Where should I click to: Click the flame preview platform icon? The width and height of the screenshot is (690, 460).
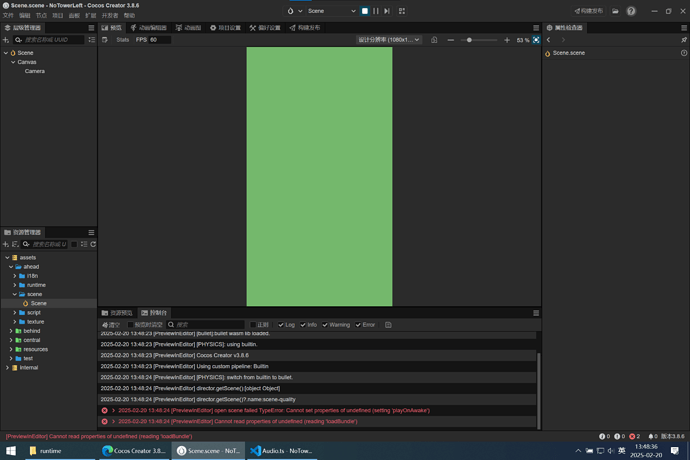290,11
